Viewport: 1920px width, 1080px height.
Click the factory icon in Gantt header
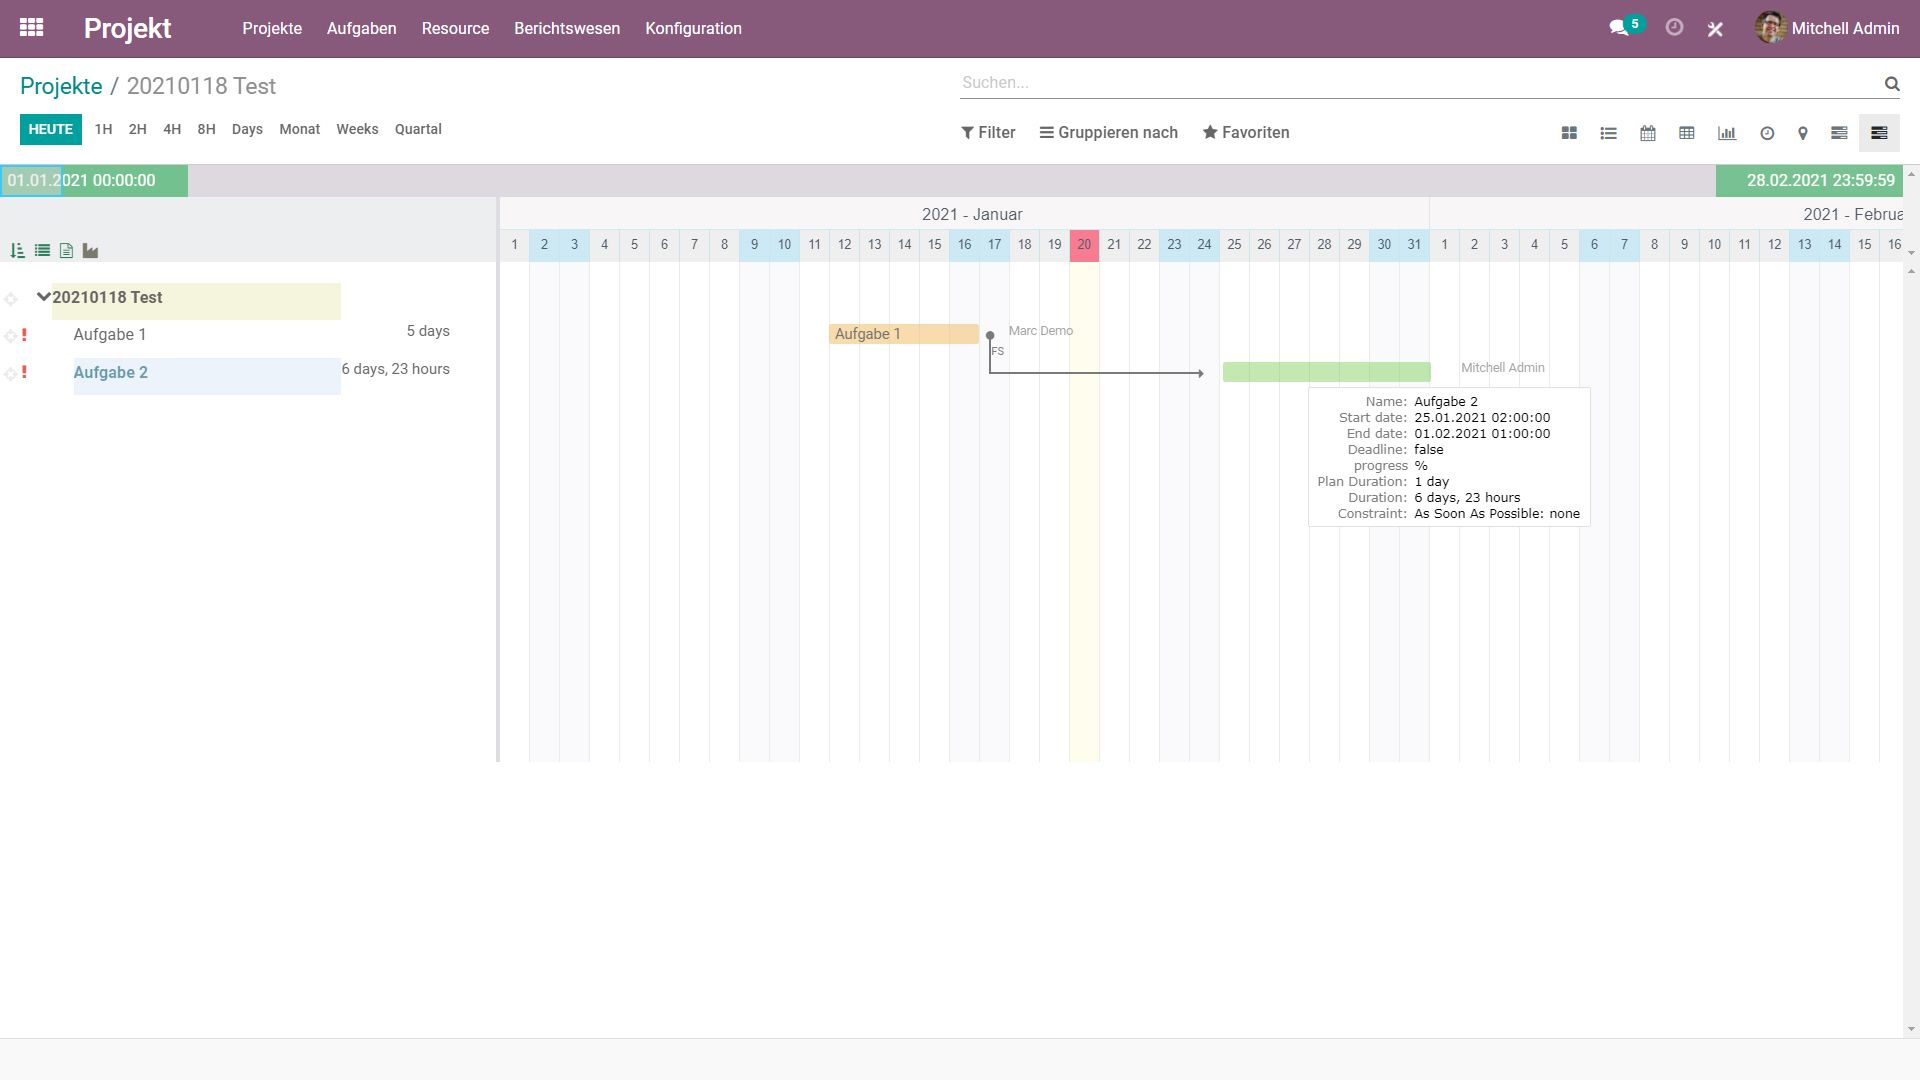90,251
